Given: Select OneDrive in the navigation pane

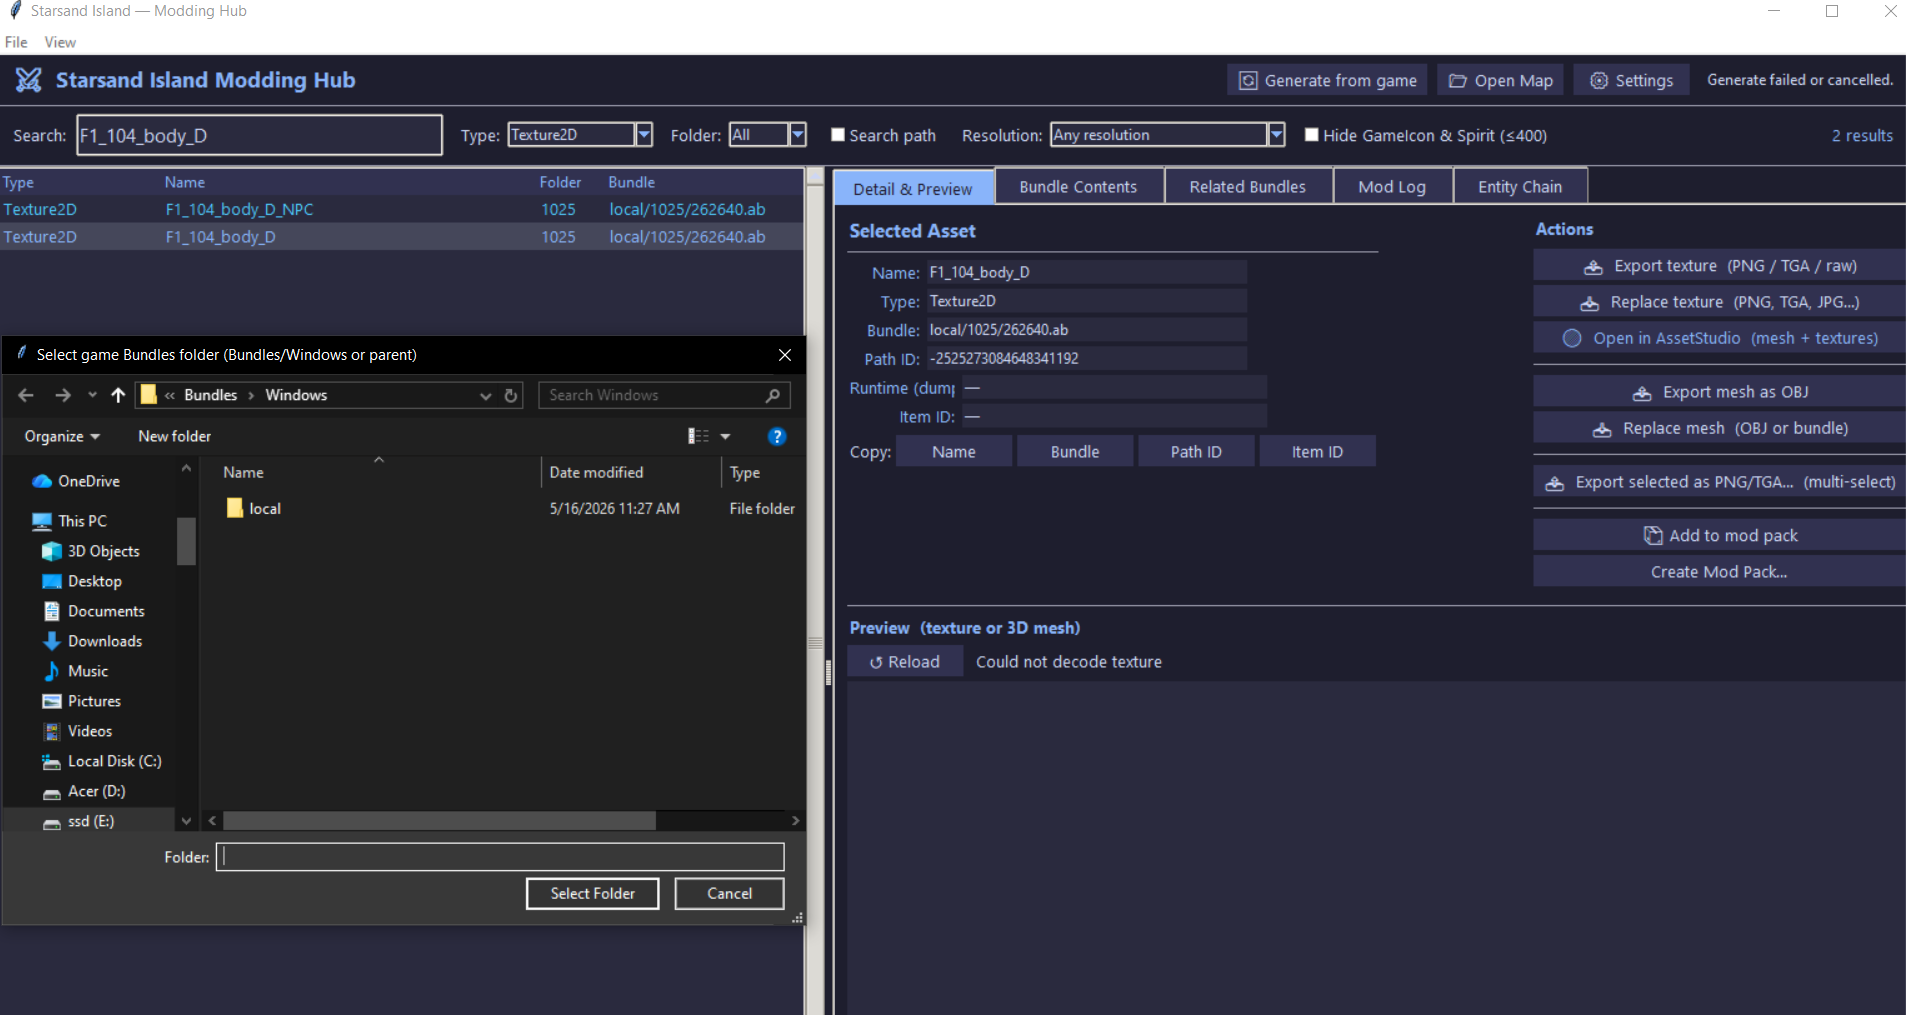Looking at the screenshot, I should coord(88,481).
